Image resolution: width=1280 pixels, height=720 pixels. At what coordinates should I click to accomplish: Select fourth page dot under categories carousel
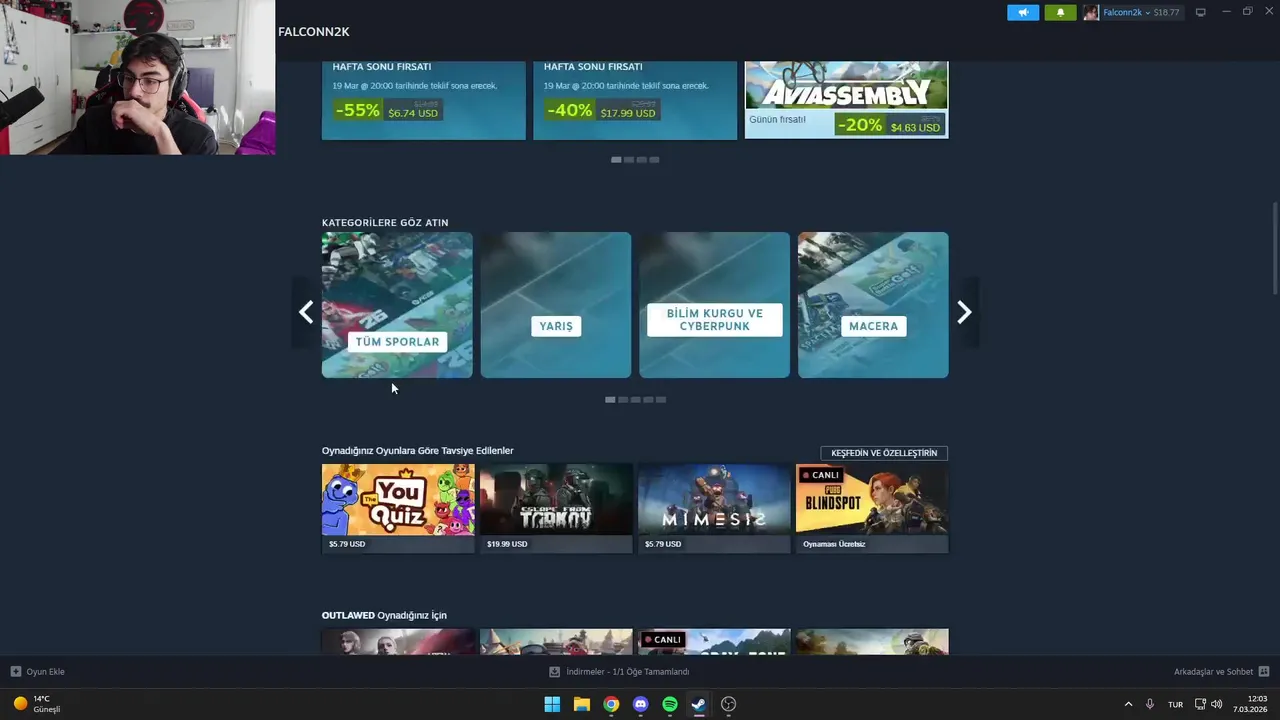click(648, 400)
